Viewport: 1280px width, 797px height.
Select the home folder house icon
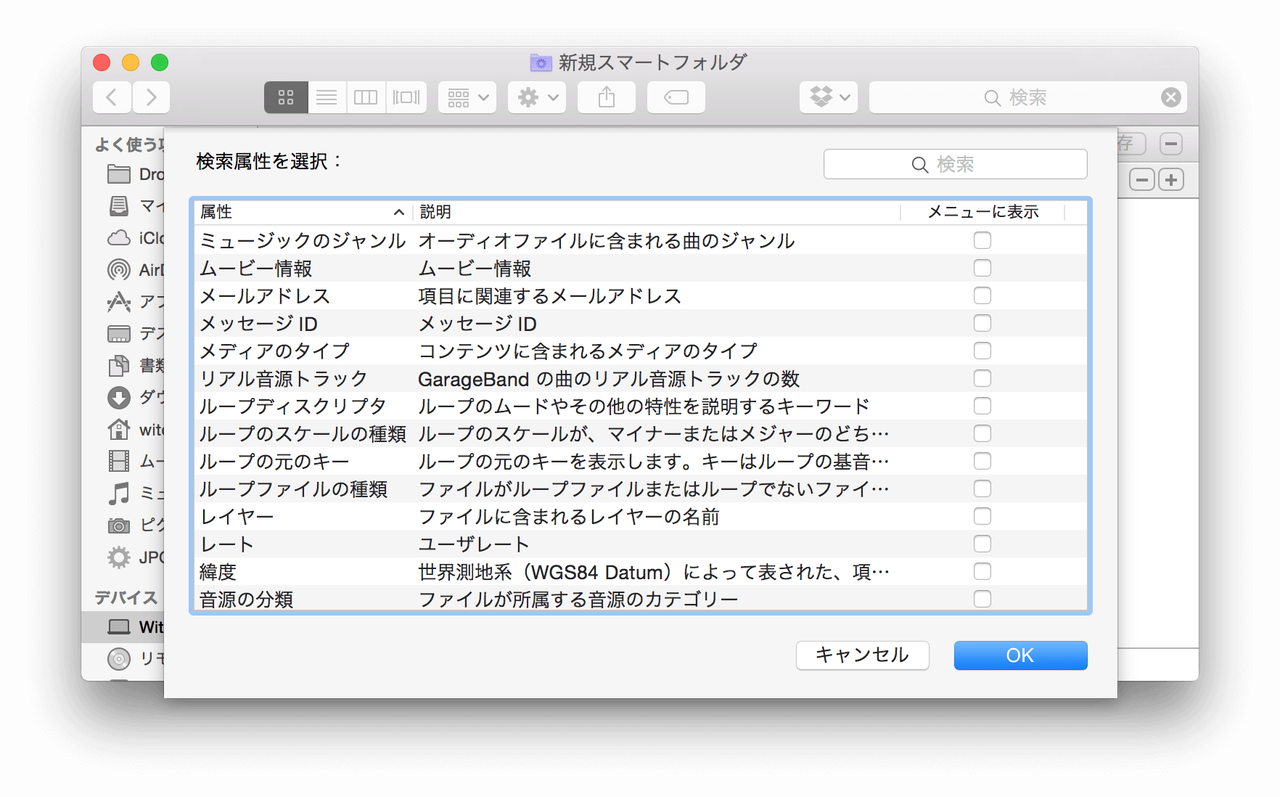pos(119,430)
